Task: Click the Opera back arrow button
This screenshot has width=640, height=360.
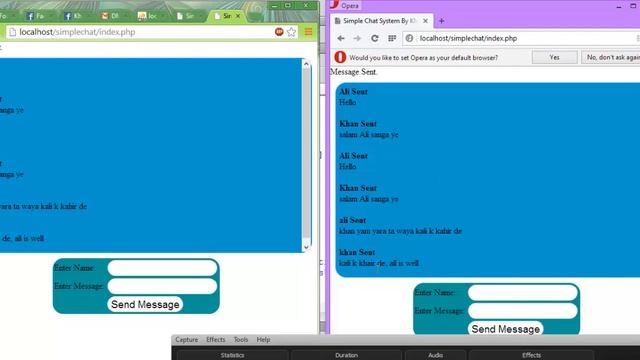Action: coord(341,38)
